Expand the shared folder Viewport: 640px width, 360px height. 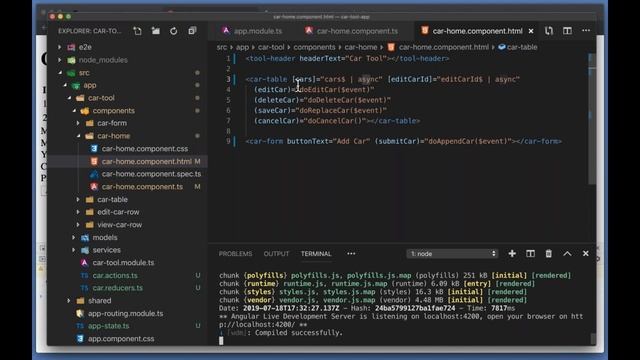(x=100, y=301)
